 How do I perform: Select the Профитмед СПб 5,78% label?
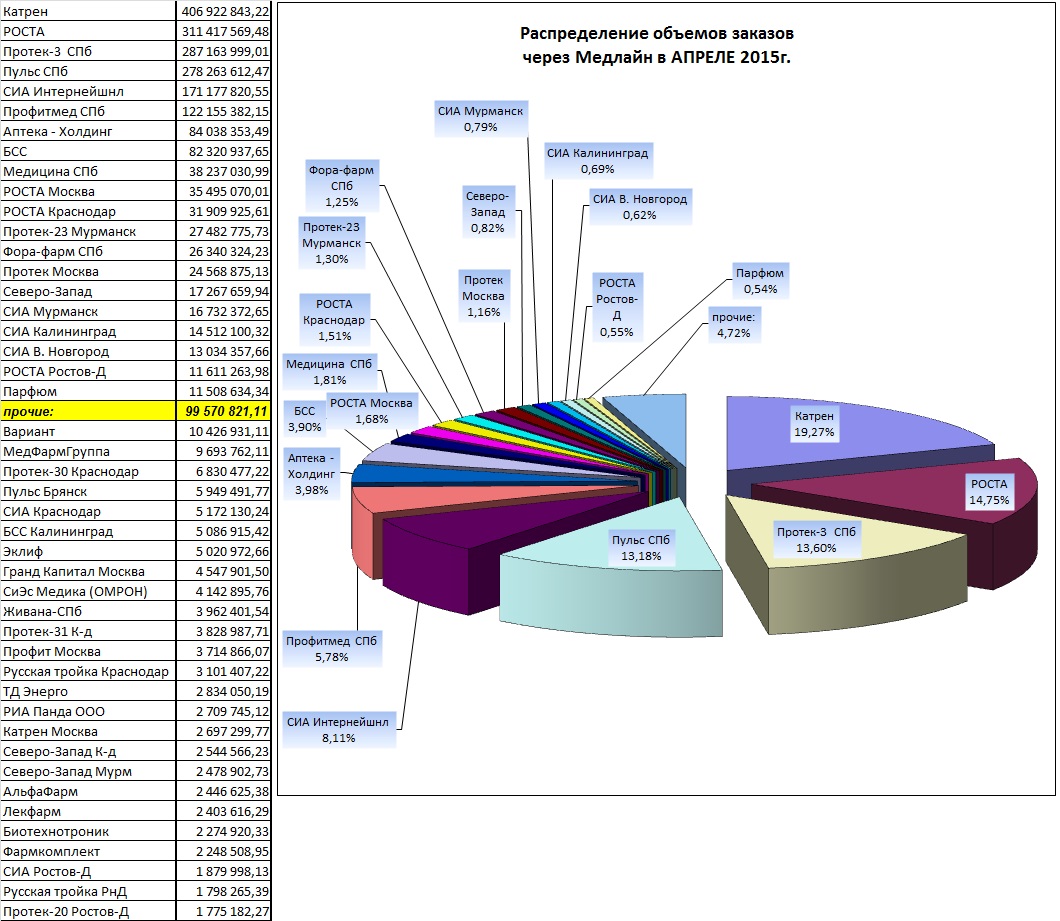pos(331,648)
